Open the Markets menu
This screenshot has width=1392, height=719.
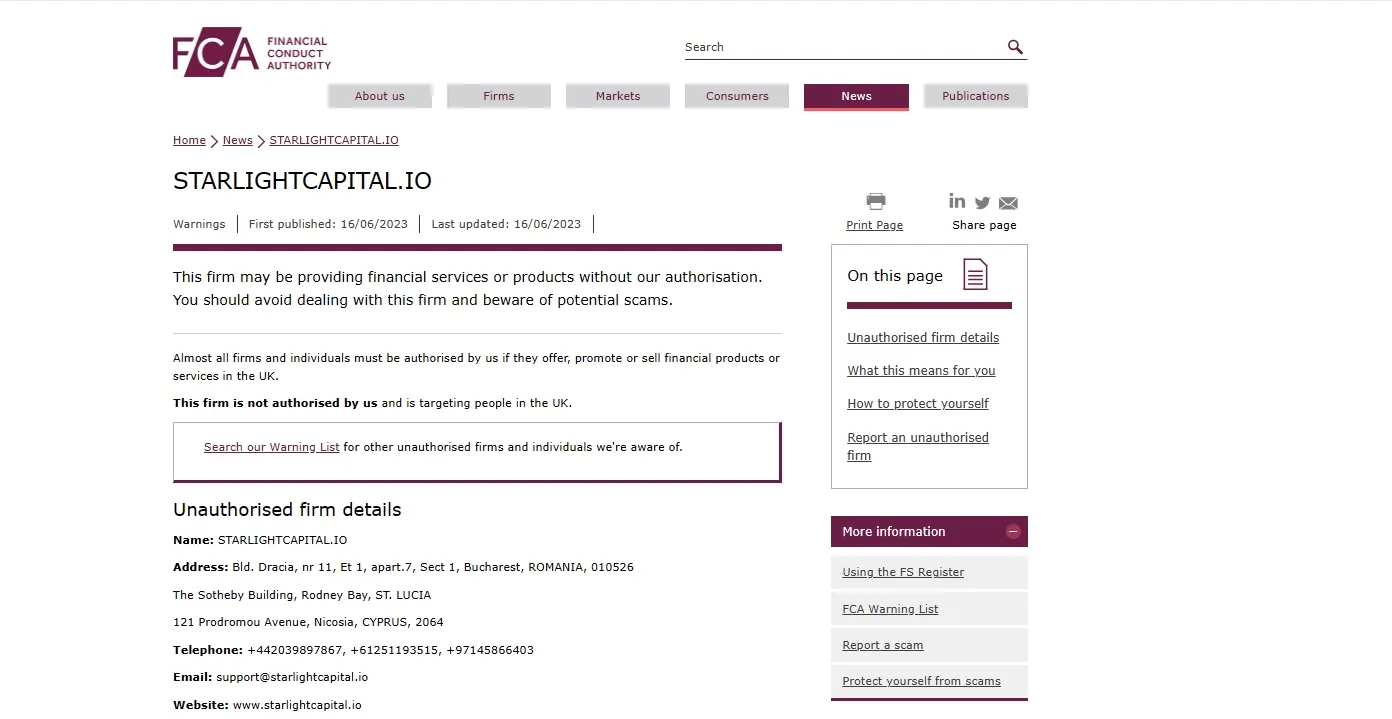tap(618, 96)
